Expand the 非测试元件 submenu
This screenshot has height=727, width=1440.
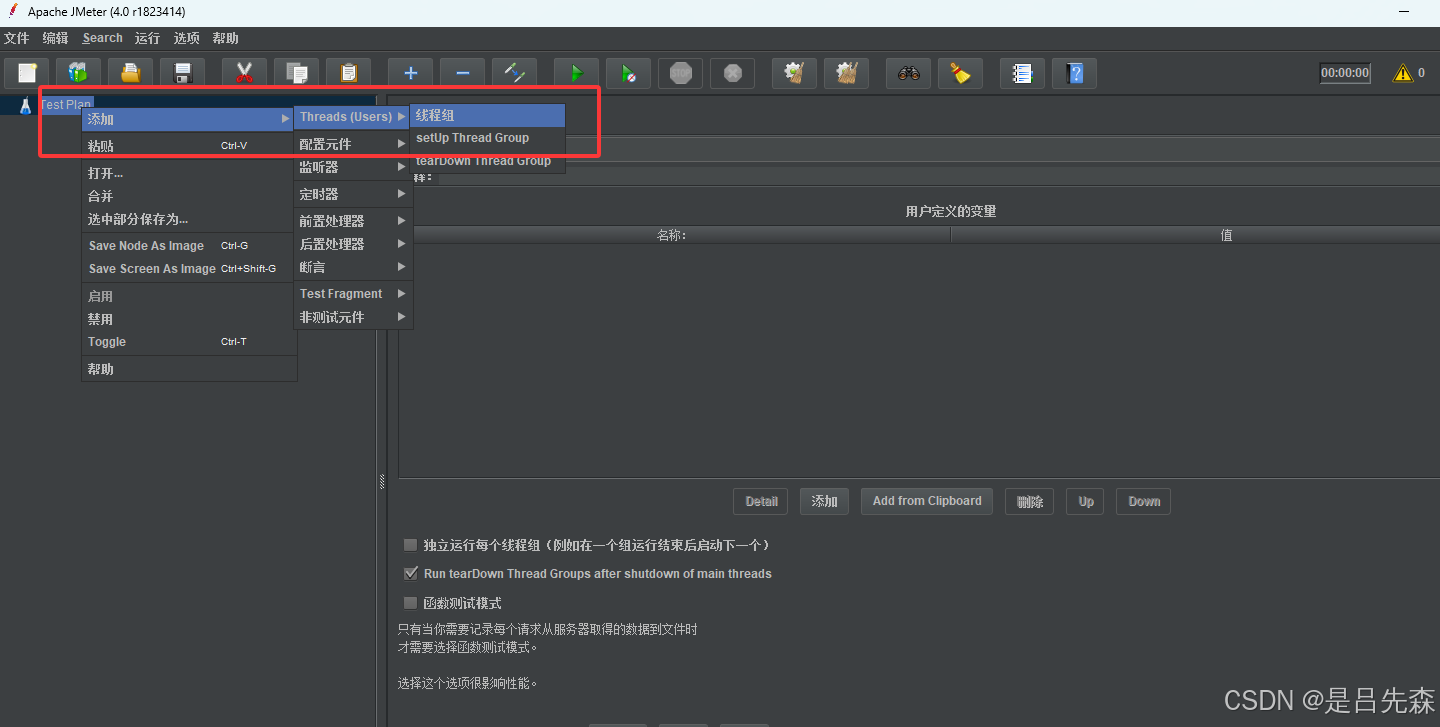[x=352, y=317]
